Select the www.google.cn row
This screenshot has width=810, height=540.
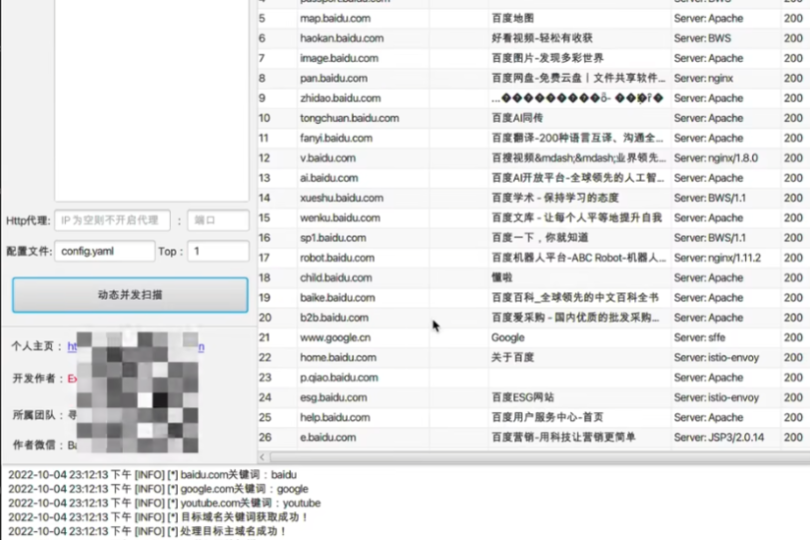click(534, 337)
